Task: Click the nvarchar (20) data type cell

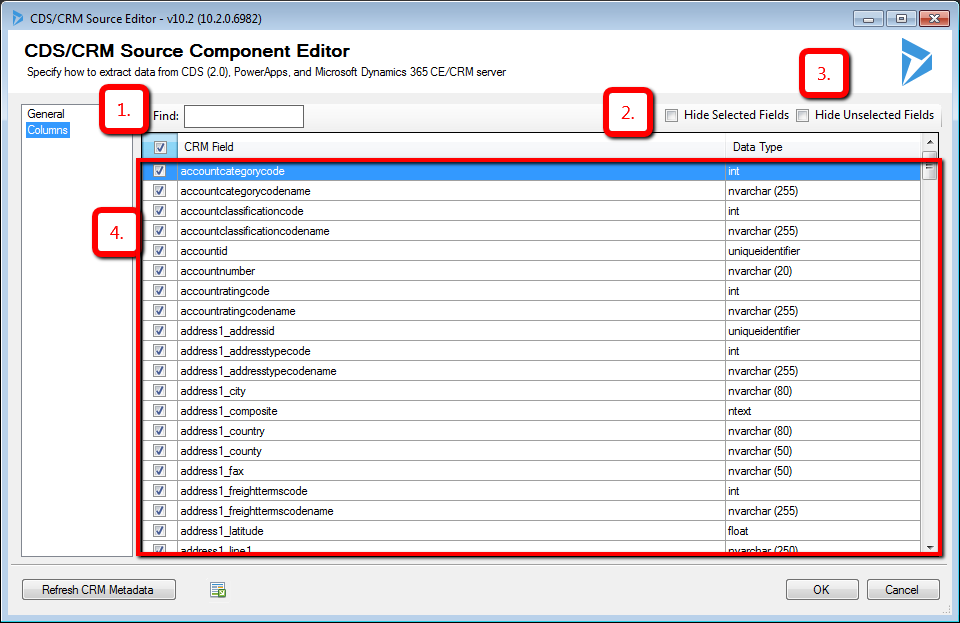Action: (x=822, y=270)
